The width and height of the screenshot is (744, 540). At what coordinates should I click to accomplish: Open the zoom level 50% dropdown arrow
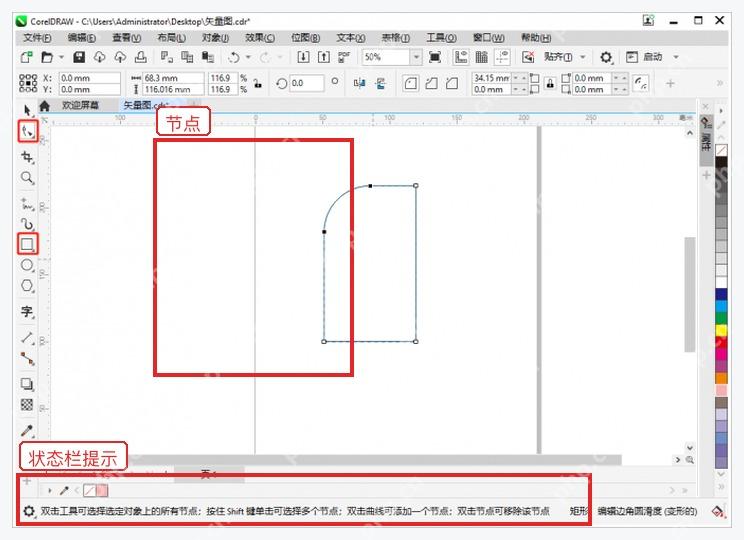416,57
